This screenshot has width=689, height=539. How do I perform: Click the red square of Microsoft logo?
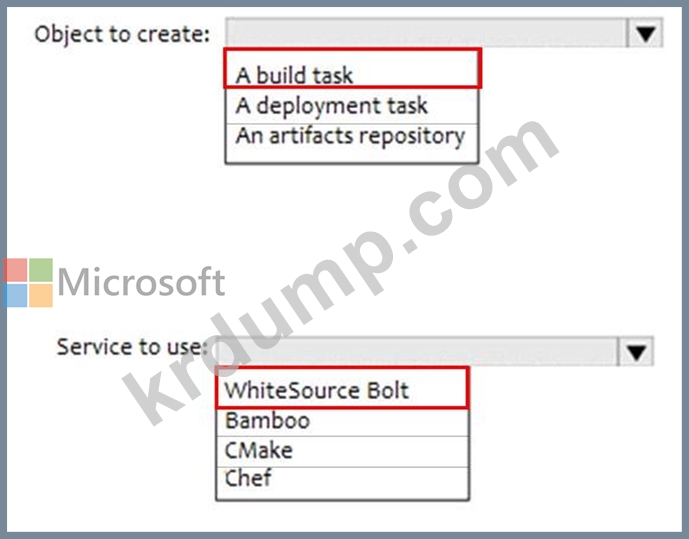coord(15,270)
